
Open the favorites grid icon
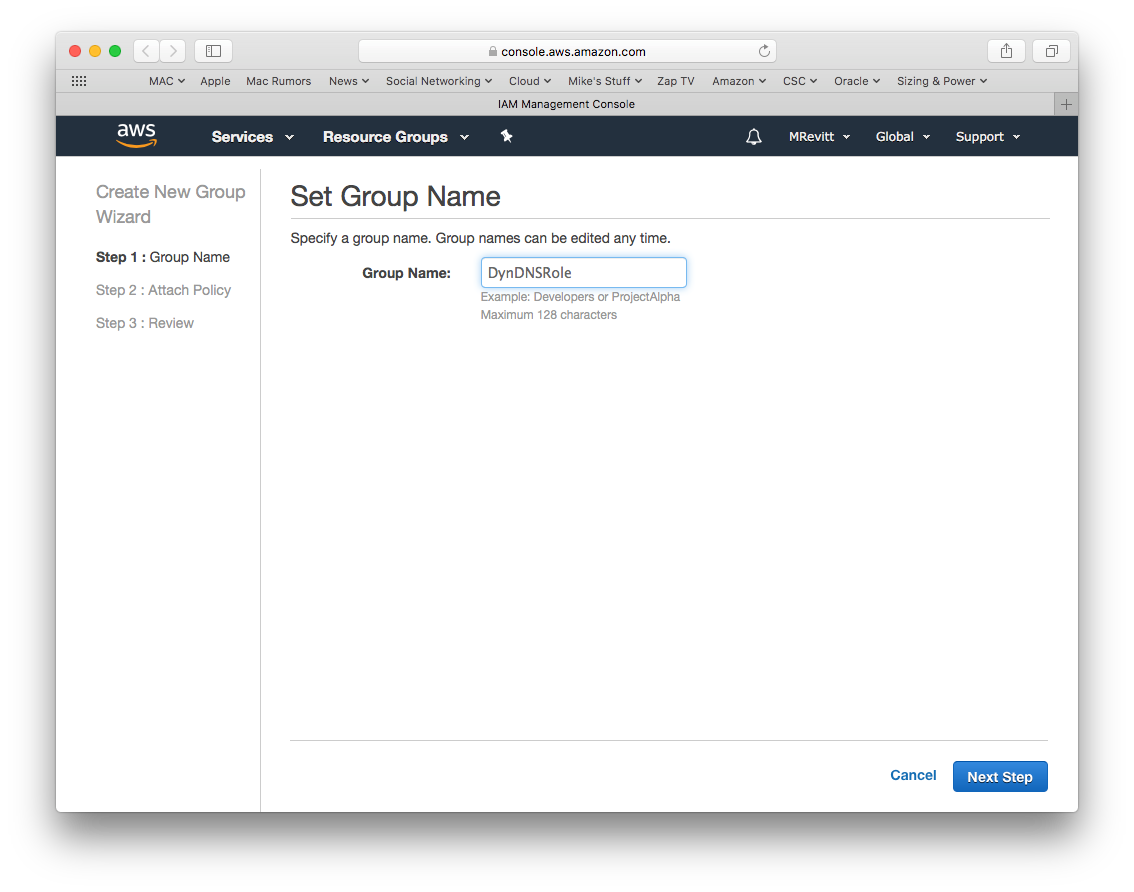pos(79,81)
